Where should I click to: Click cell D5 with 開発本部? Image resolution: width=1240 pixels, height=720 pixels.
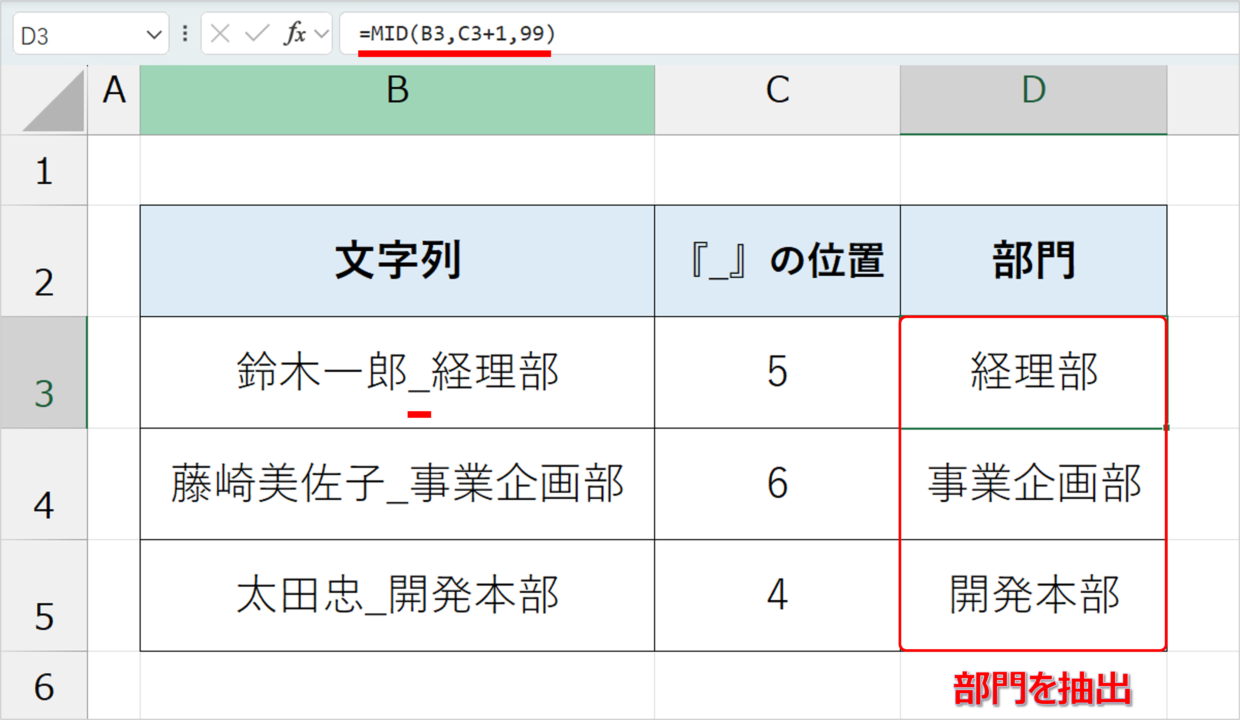[x=1033, y=596]
